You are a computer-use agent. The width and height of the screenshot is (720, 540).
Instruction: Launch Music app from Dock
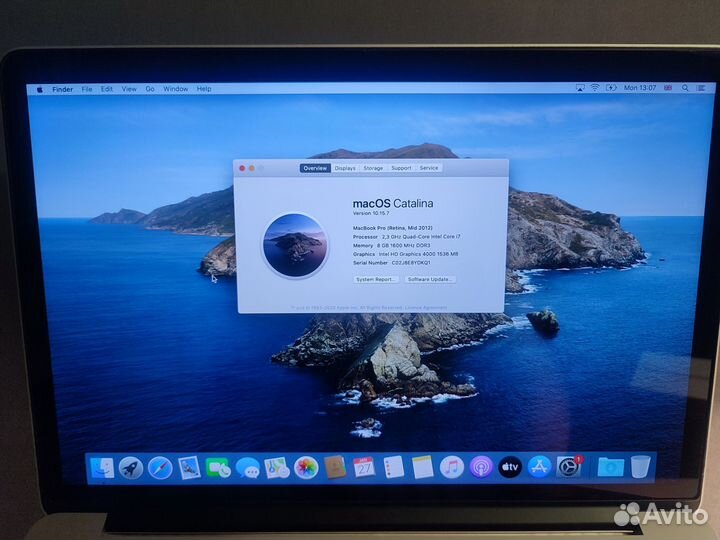(x=452, y=467)
